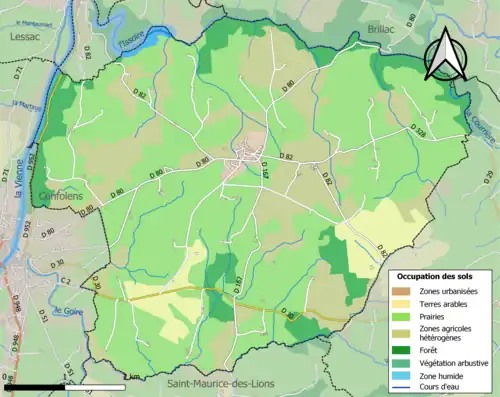The image size is (500, 397).
Task: Click the Lessac commune label
Action: 25,36
